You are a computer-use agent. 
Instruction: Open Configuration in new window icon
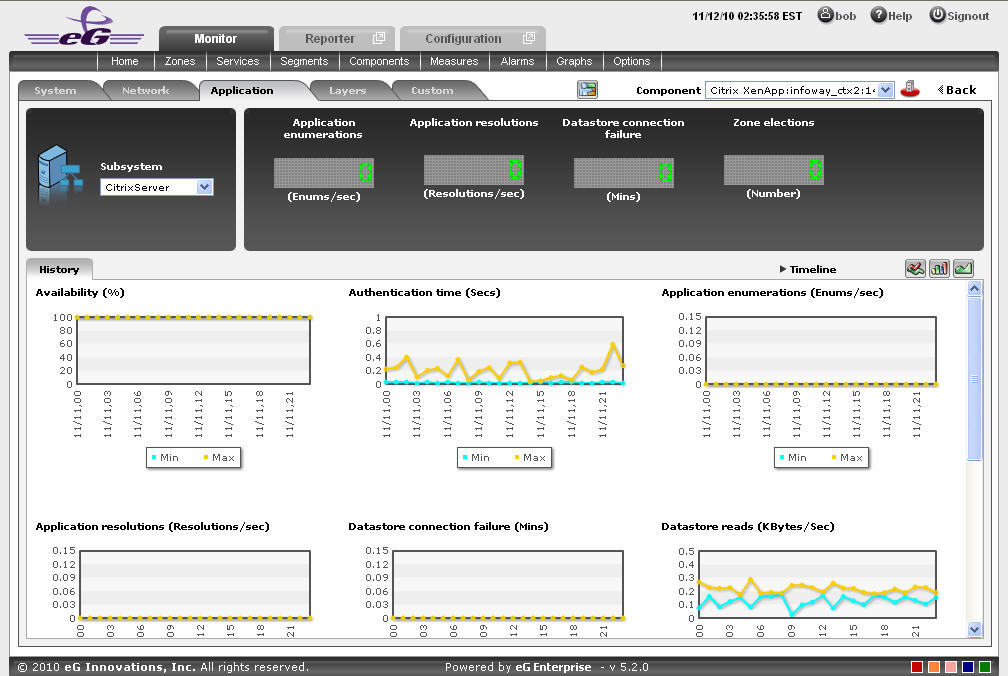[528, 39]
